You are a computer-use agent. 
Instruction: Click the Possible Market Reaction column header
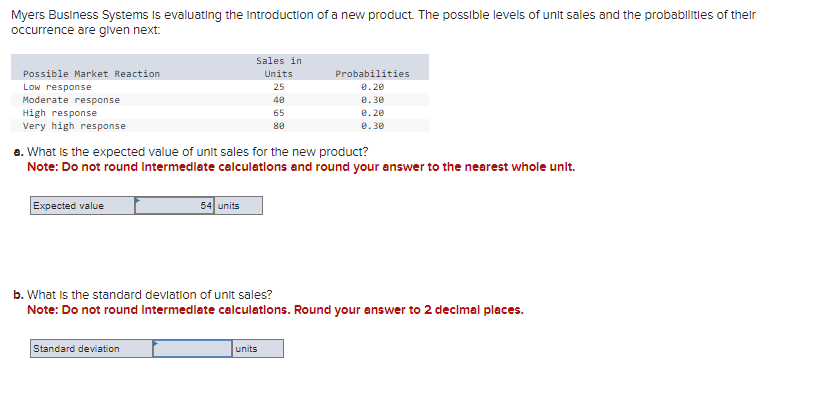[92, 74]
